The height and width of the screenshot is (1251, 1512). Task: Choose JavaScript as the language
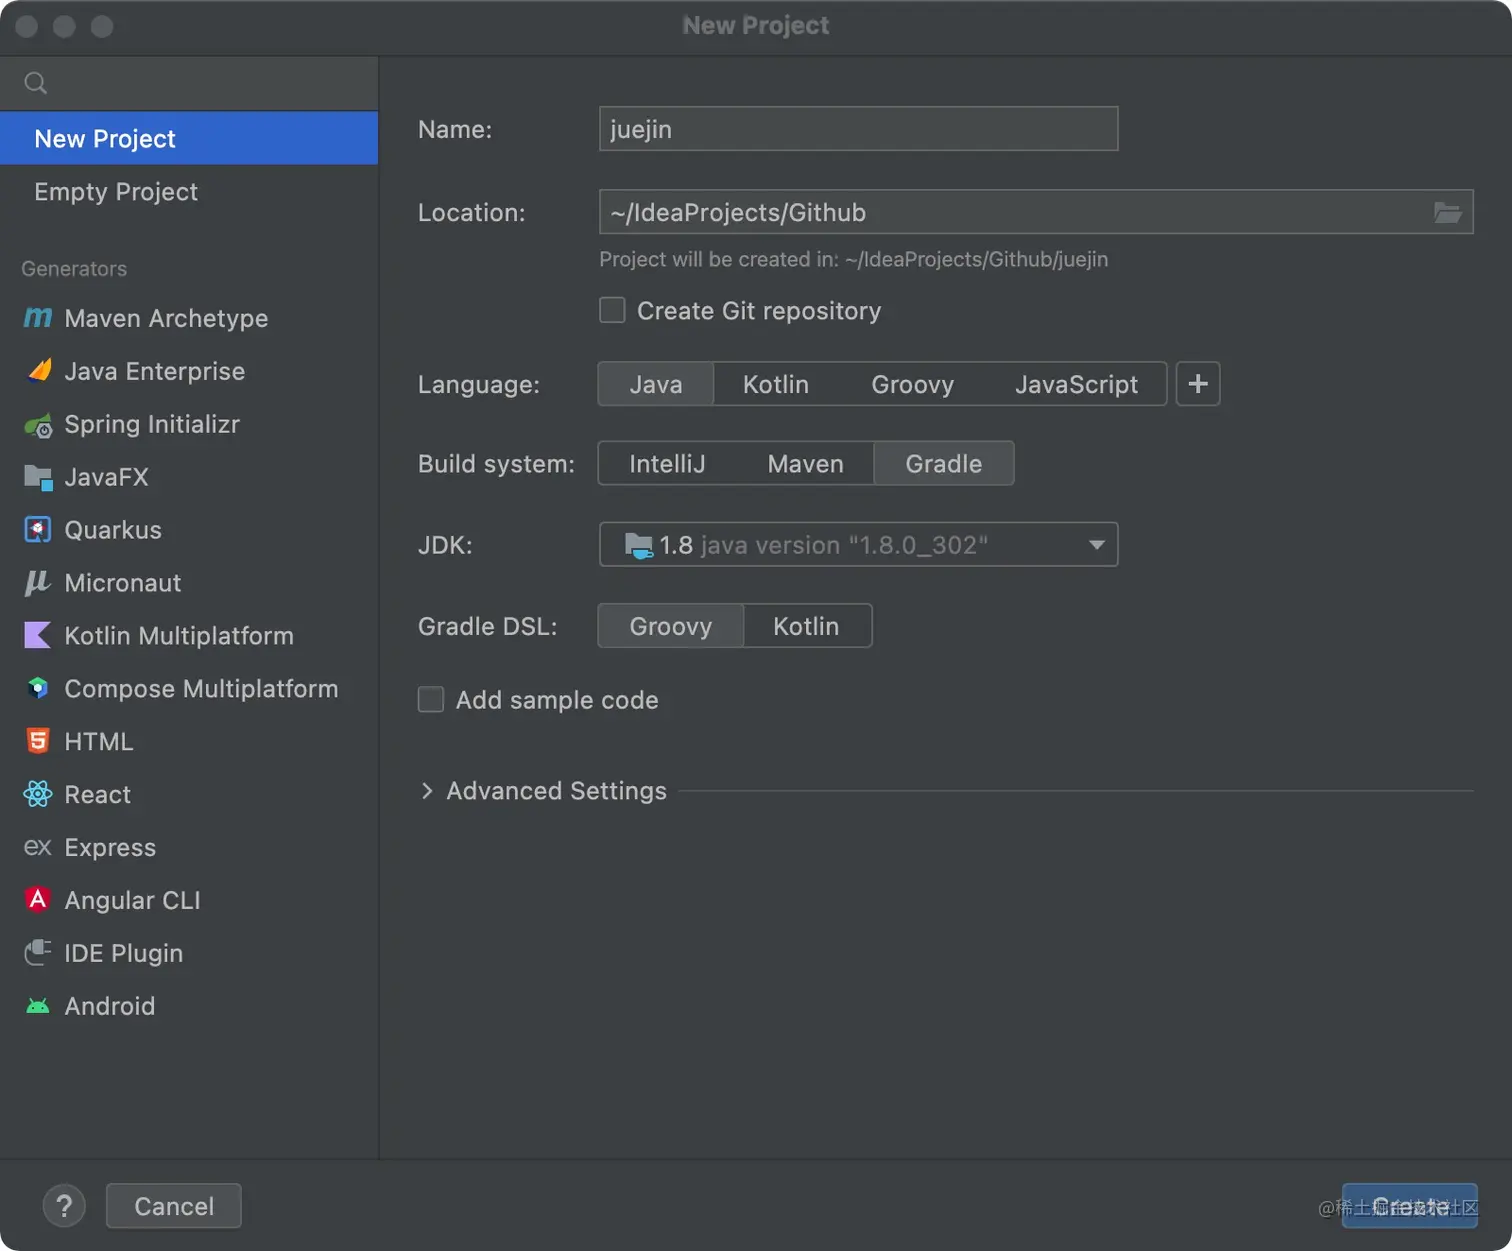pyautogui.click(x=1076, y=384)
